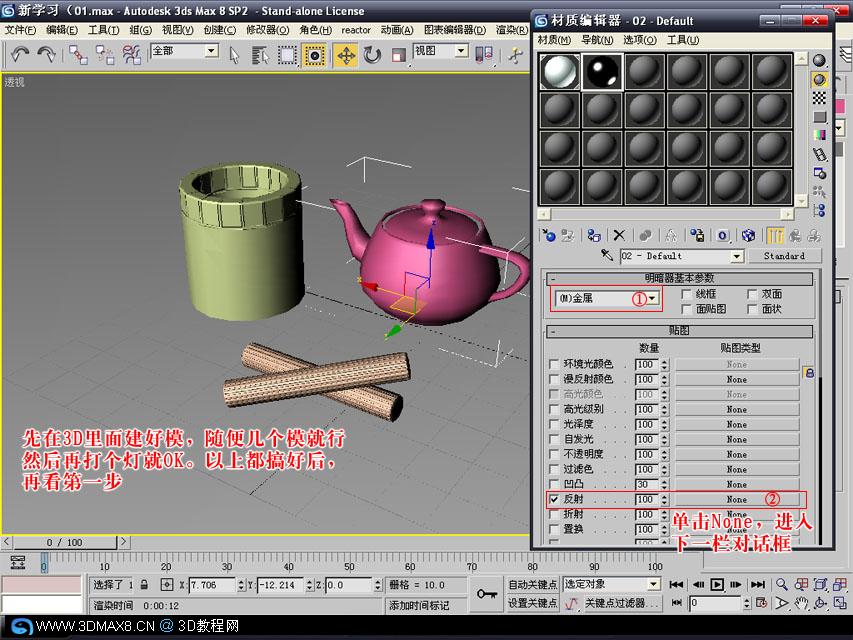
Task: Enable the 双面 two-sided checkbox
Action: 752,294
